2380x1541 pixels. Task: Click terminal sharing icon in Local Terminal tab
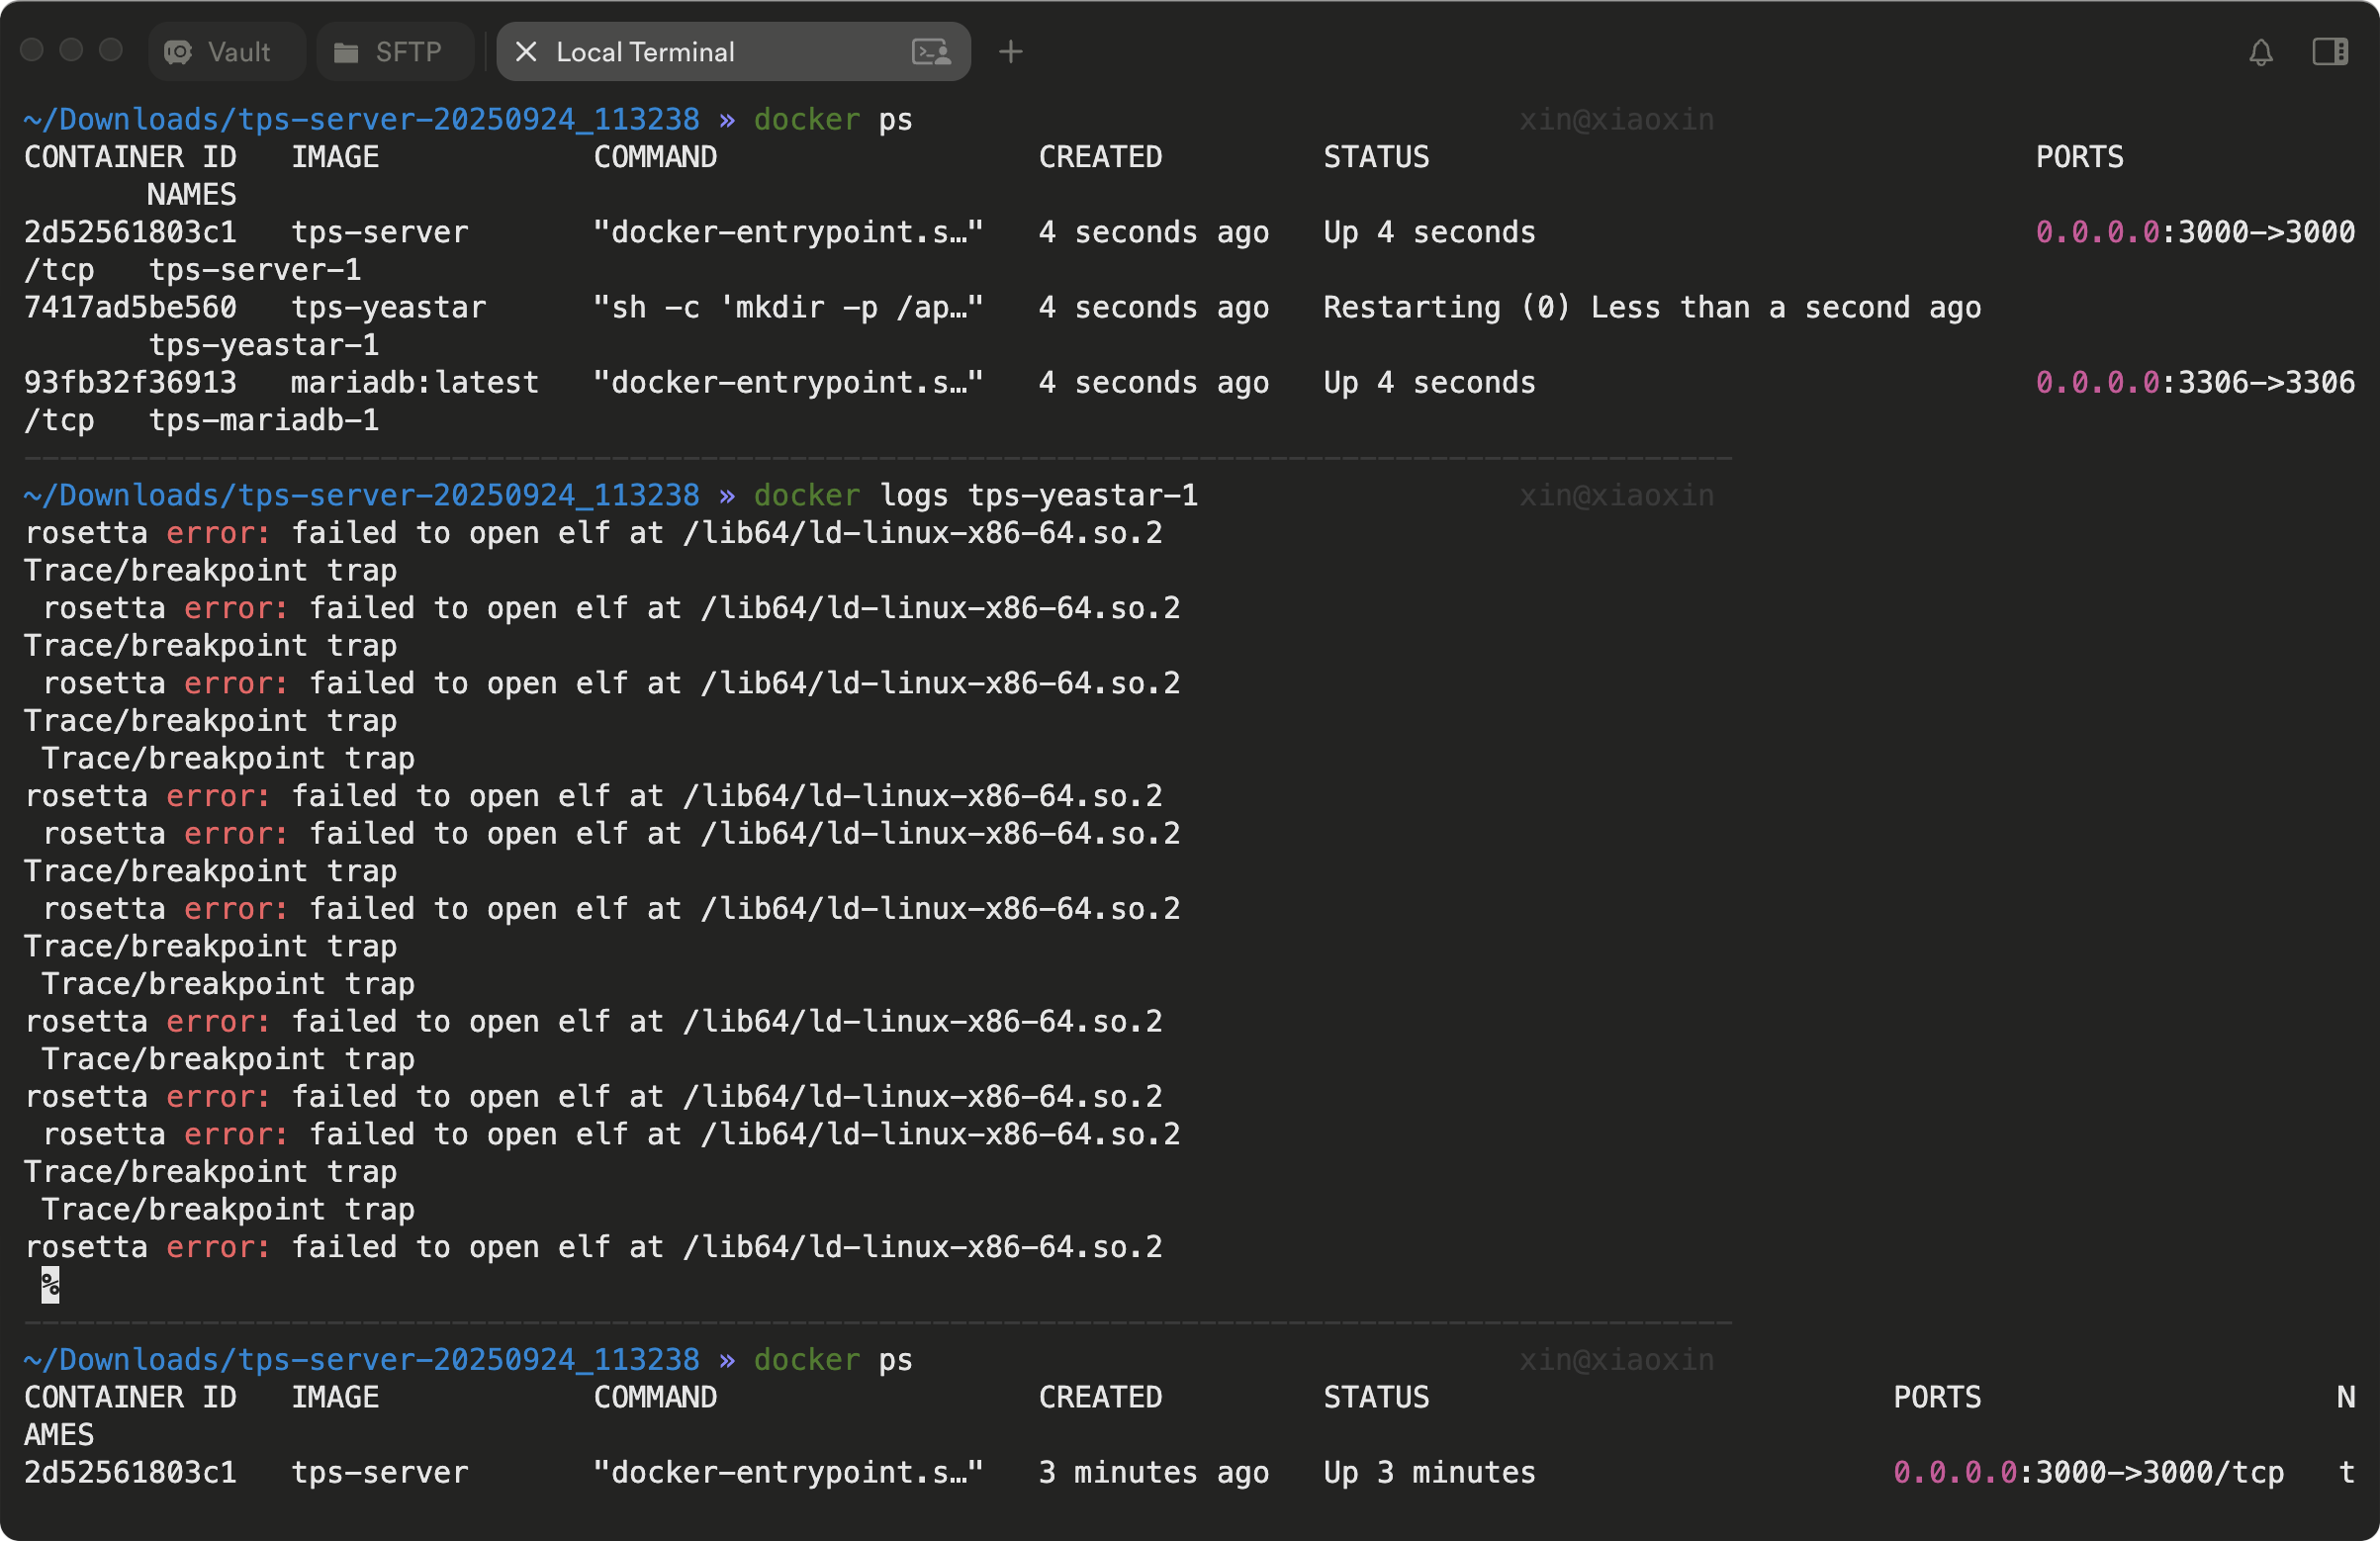(x=931, y=52)
